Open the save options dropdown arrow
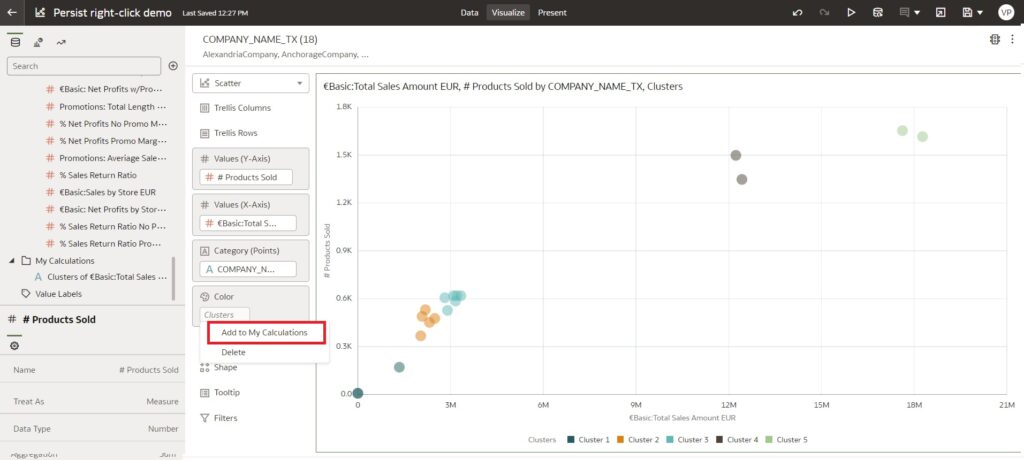 tap(980, 12)
